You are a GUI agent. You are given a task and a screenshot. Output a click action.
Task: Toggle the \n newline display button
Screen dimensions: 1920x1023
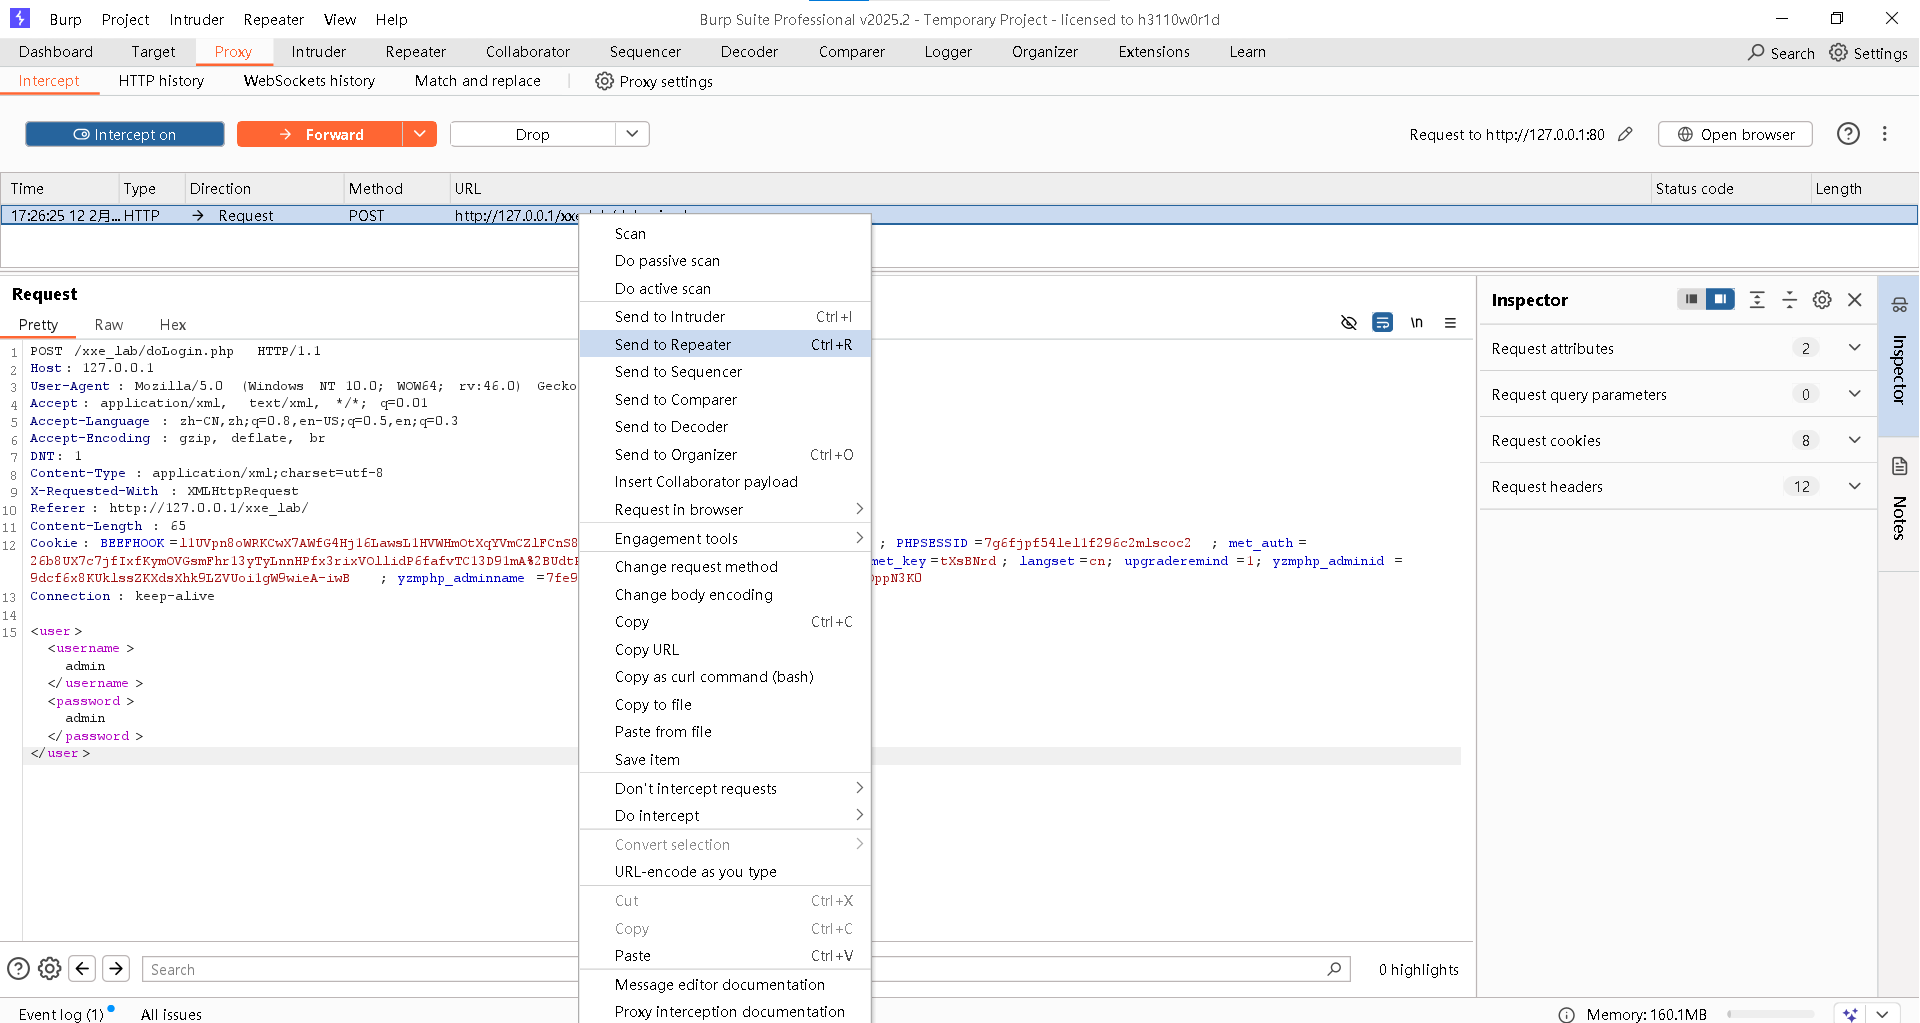1416,322
